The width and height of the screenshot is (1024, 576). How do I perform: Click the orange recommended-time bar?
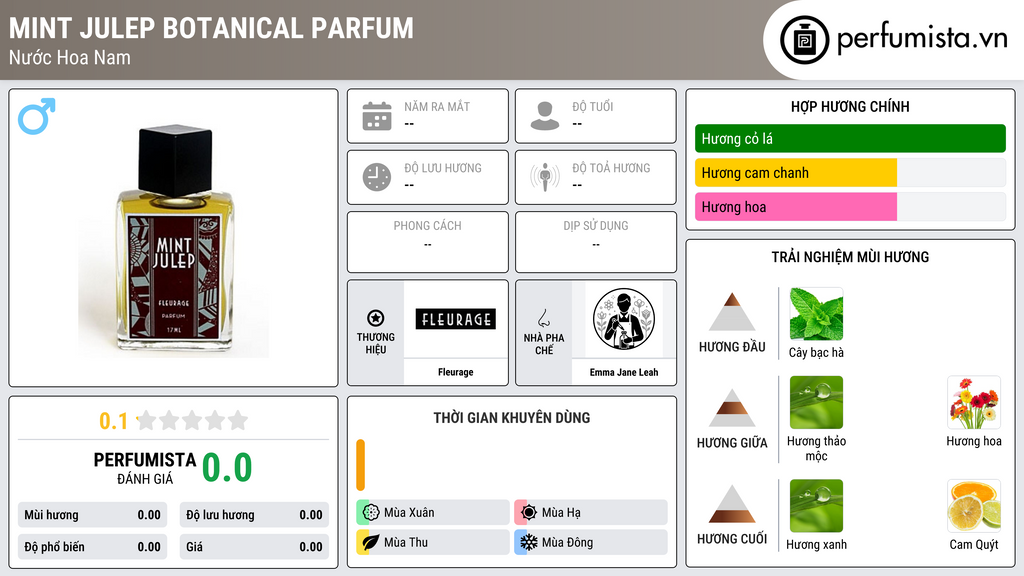pyautogui.click(x=360, y=465)
